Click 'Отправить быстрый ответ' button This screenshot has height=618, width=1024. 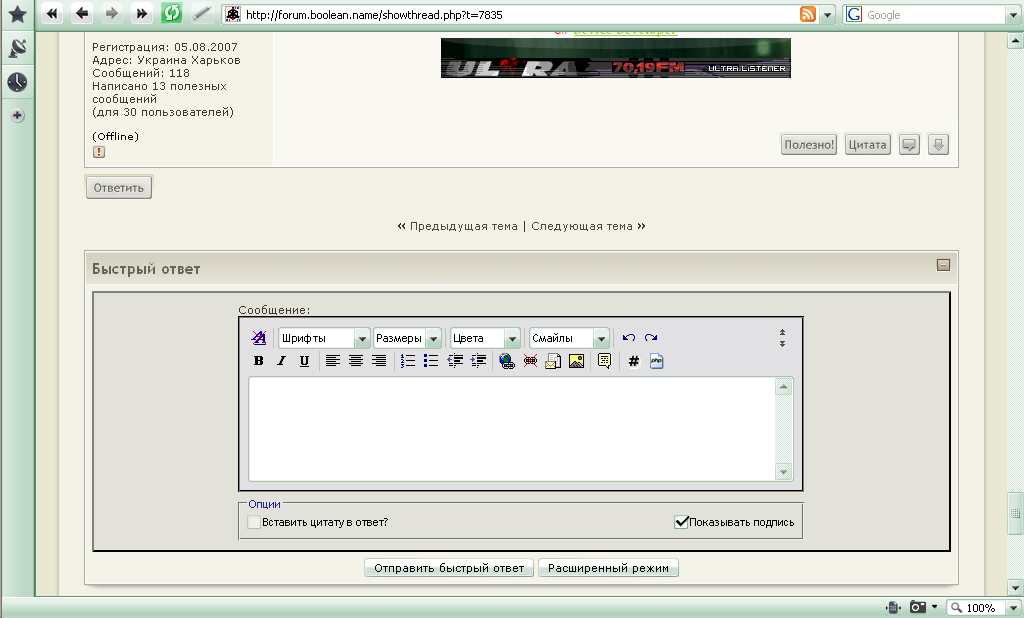pos(449,568)
